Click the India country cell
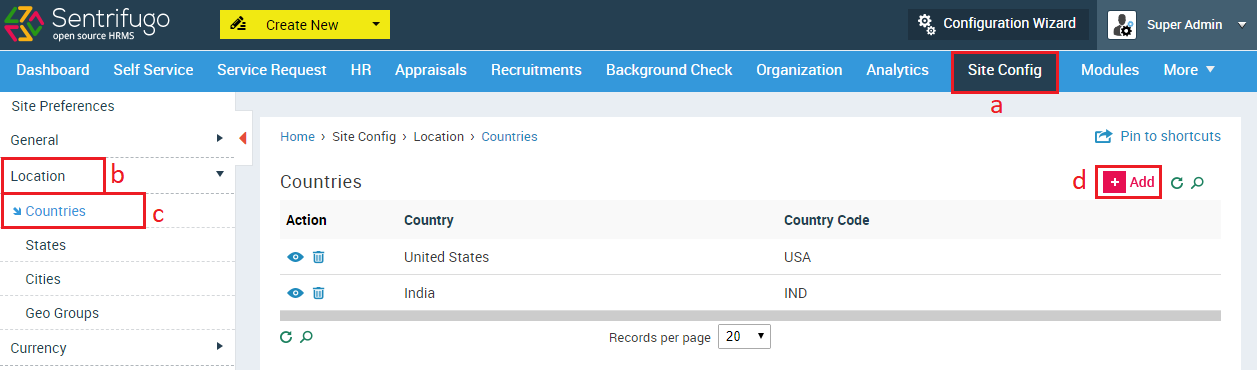The width and height of the screenshot is (1257, 370). pyautogui.click(x=419, y=293)
